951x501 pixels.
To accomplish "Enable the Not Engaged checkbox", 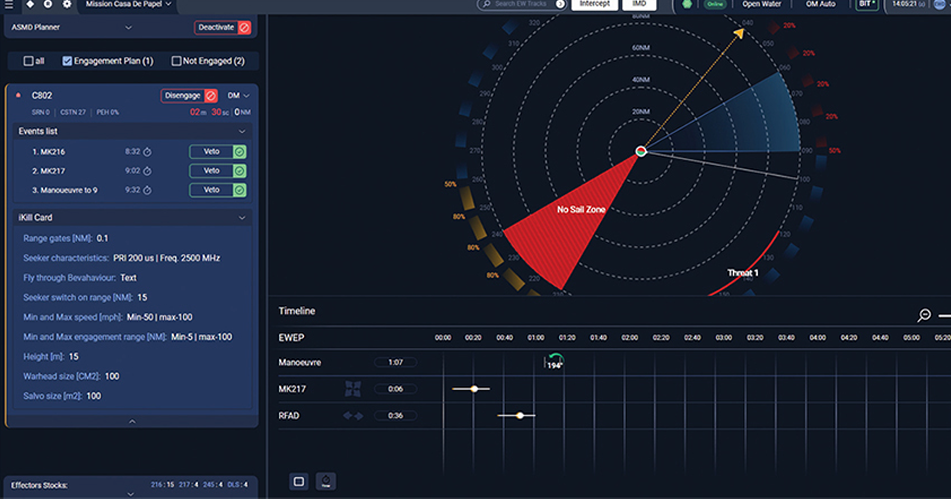I will (176, 61).
